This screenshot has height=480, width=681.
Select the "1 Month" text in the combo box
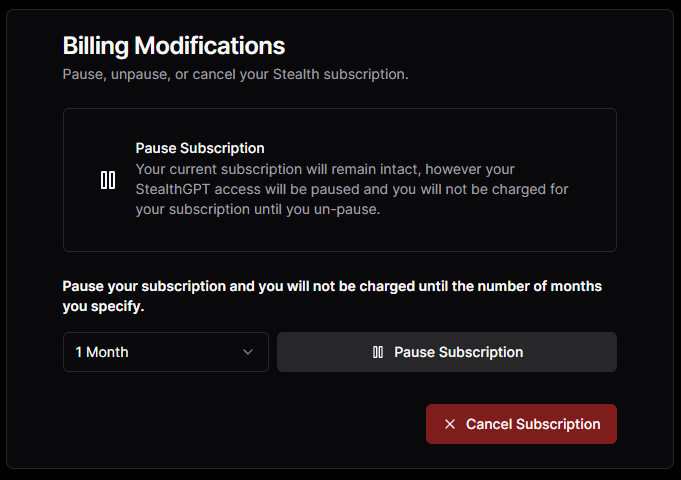[x=102, y=352]
